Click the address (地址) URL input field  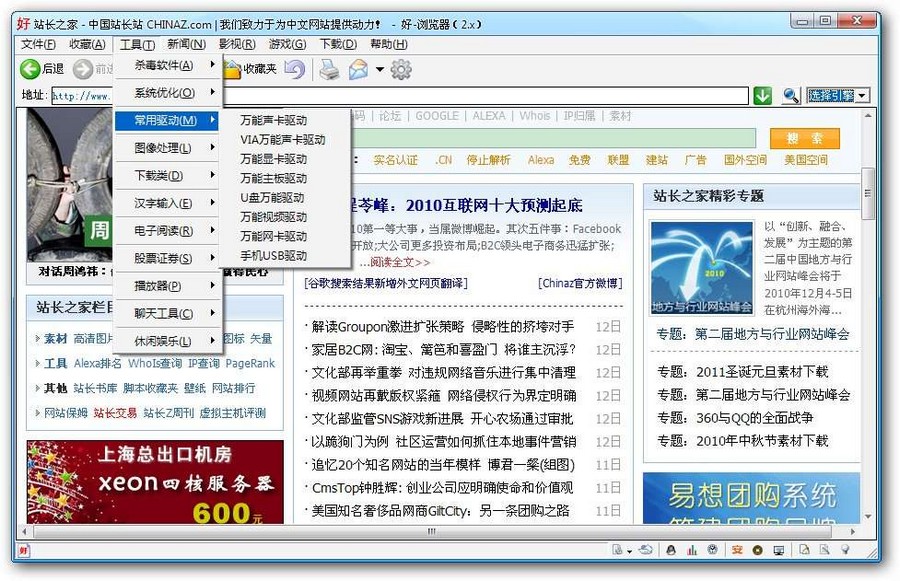point(399,96)
